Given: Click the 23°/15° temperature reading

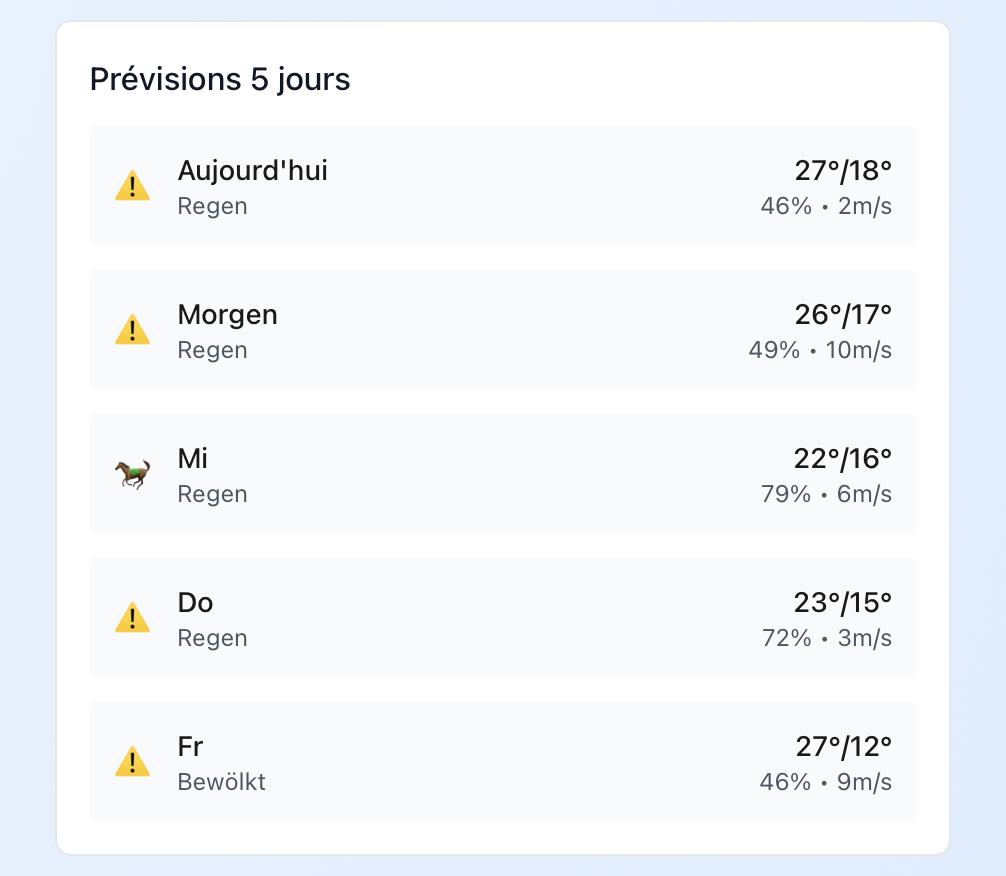Looking at the screenshot, I should pos(843,603).
